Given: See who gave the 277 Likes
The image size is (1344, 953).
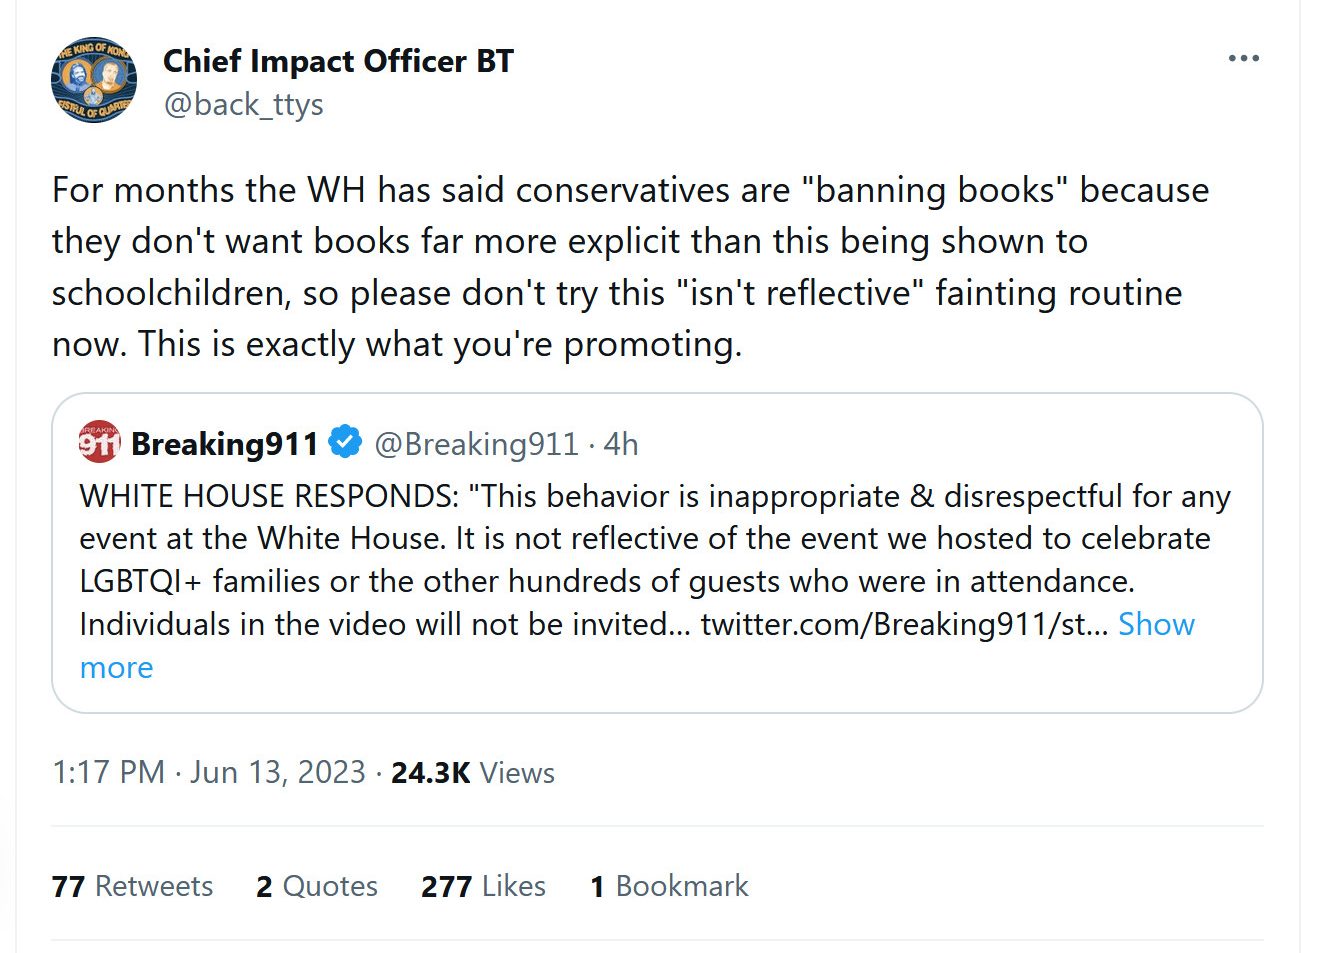Looking at the screenshot, I should coord(483,886).
